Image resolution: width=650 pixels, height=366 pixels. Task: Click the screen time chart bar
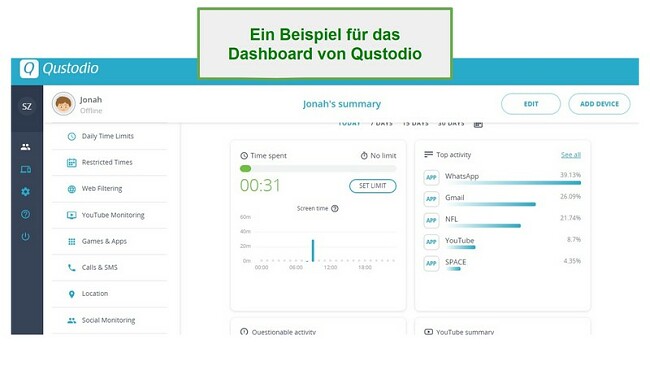pyautogui.click(x=313, y=250)
